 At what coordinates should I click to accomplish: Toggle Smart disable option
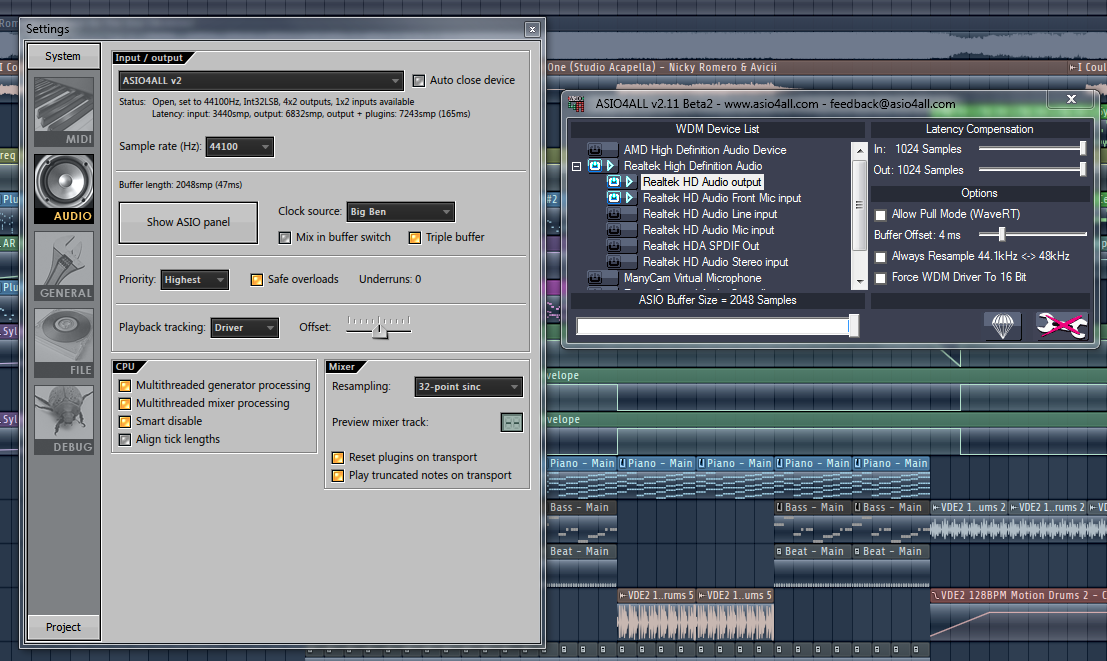(125, 422)
